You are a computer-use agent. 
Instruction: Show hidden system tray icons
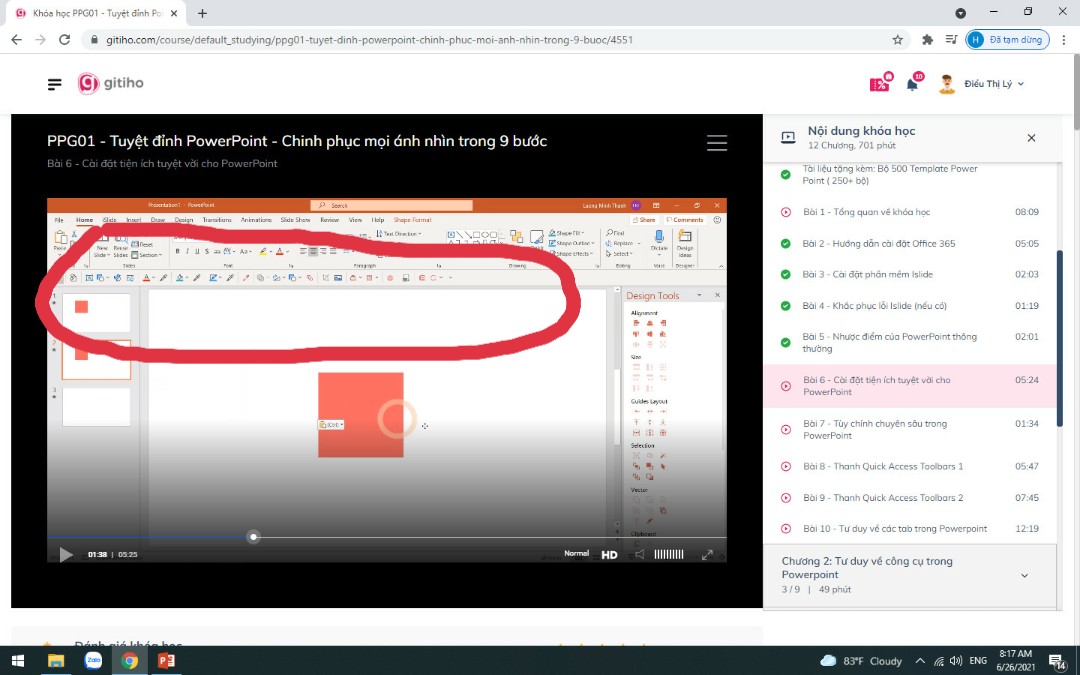[x=920, y=661]
